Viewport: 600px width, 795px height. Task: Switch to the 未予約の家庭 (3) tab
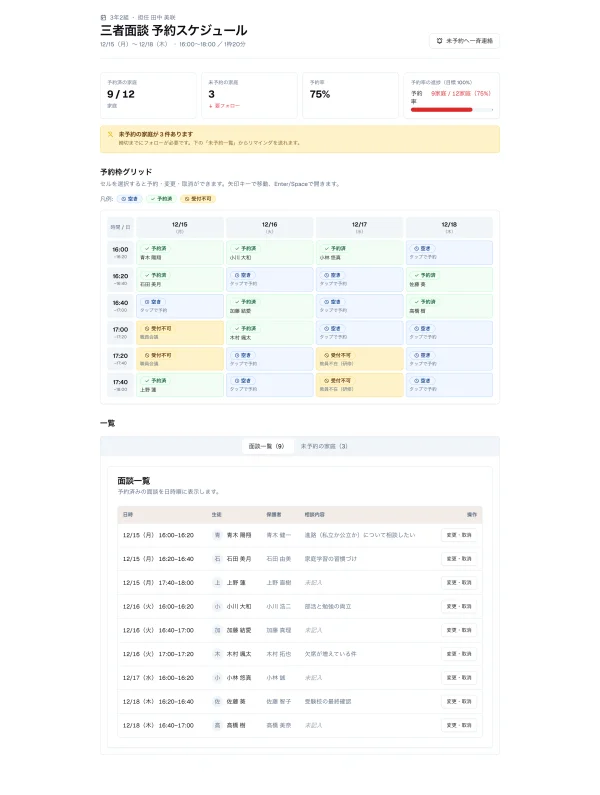coord(324,446)
